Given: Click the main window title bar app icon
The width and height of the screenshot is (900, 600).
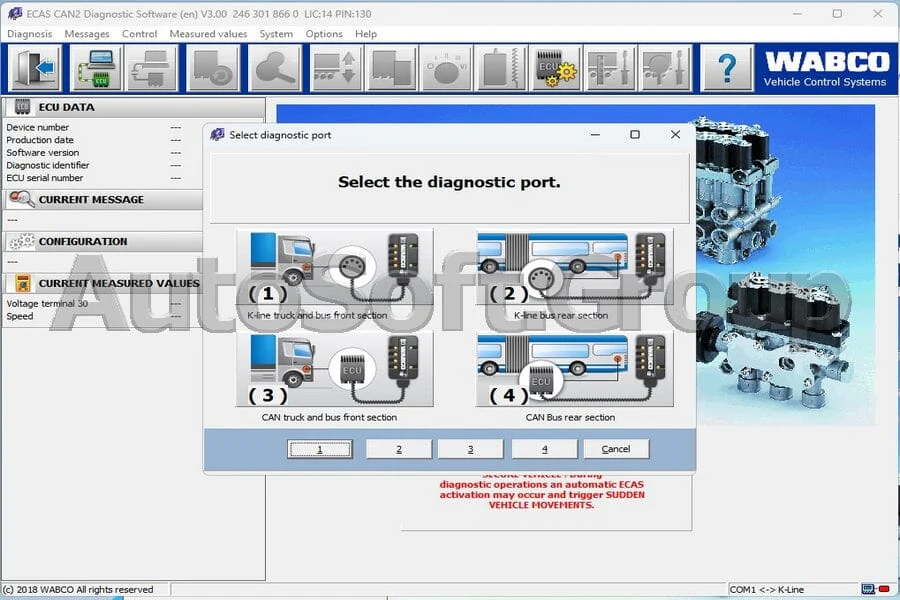Looking at the screenshot, I should tap(15, 13).
